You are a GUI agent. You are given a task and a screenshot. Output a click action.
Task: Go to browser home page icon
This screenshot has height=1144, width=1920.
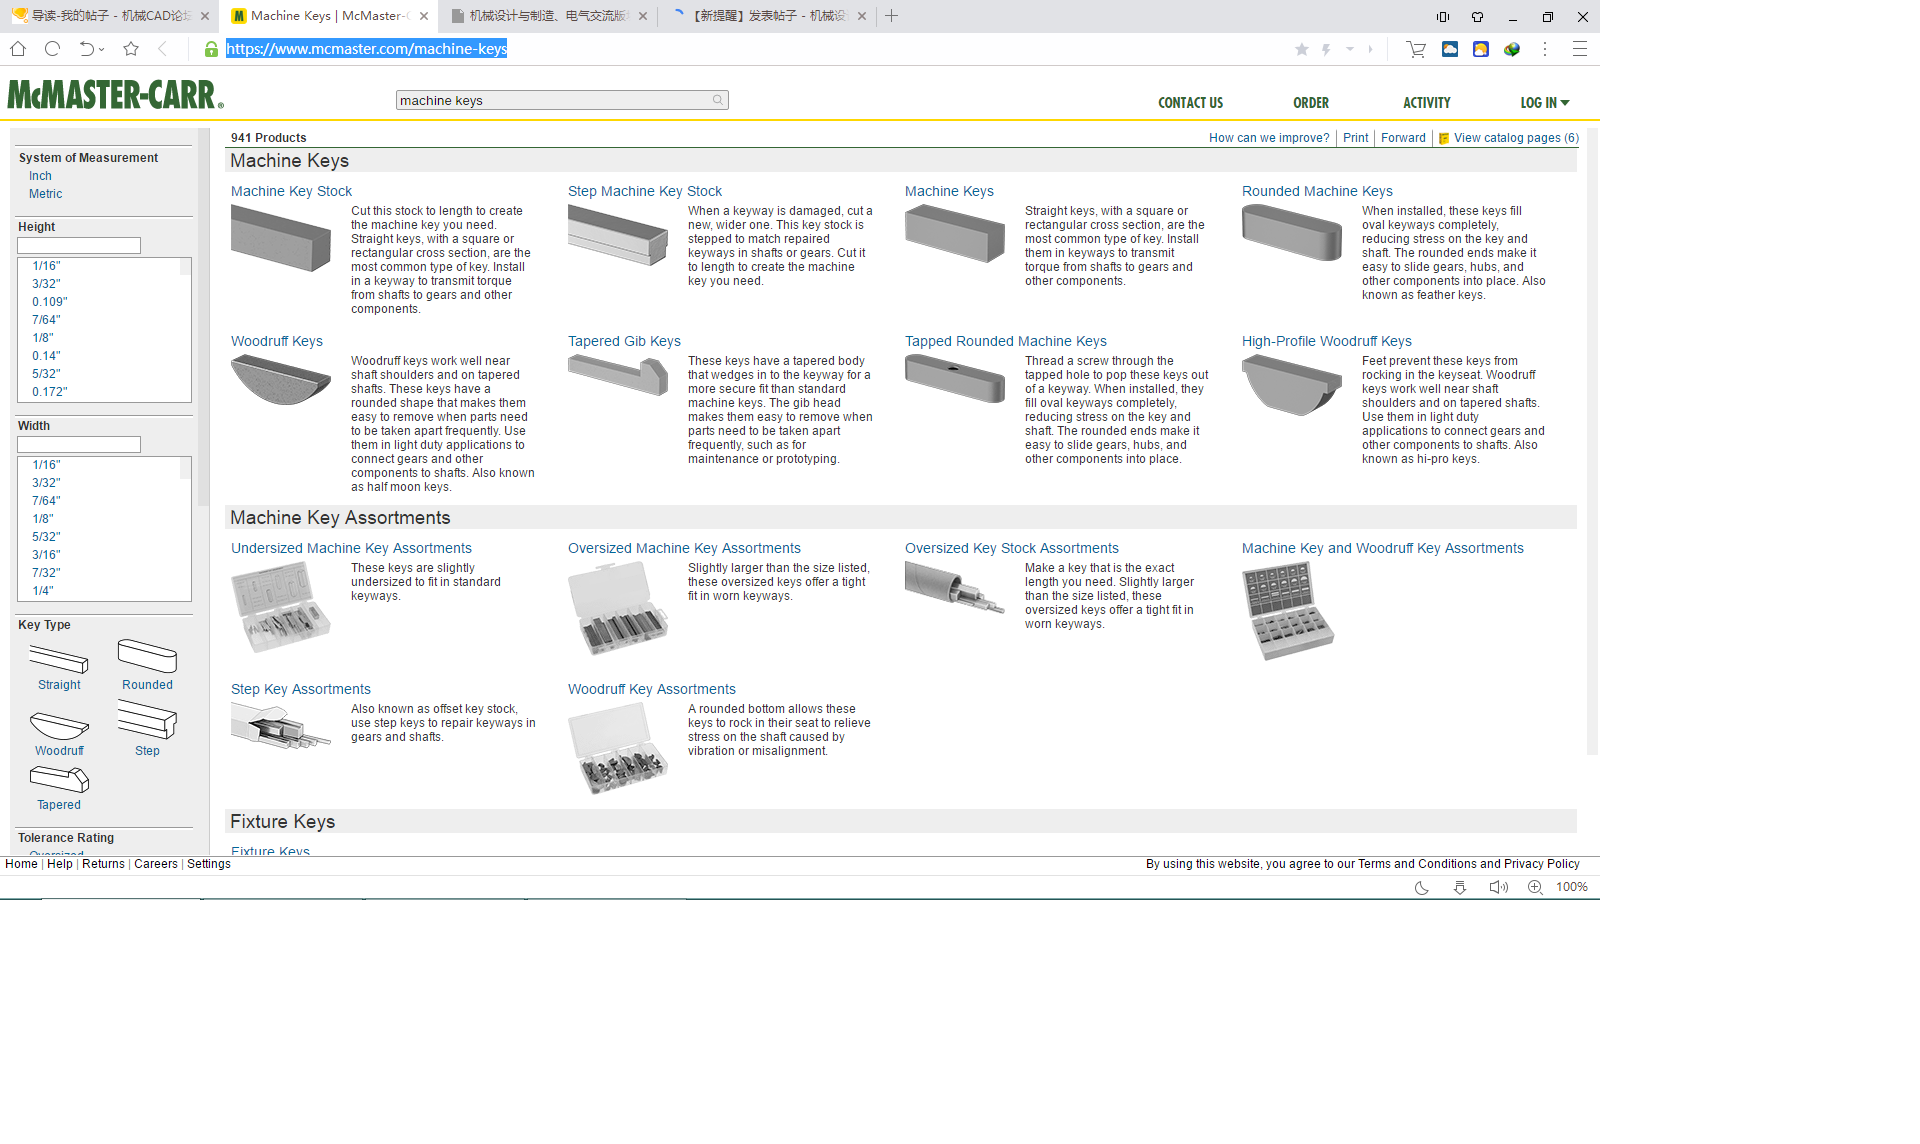[x=18, y=48]
